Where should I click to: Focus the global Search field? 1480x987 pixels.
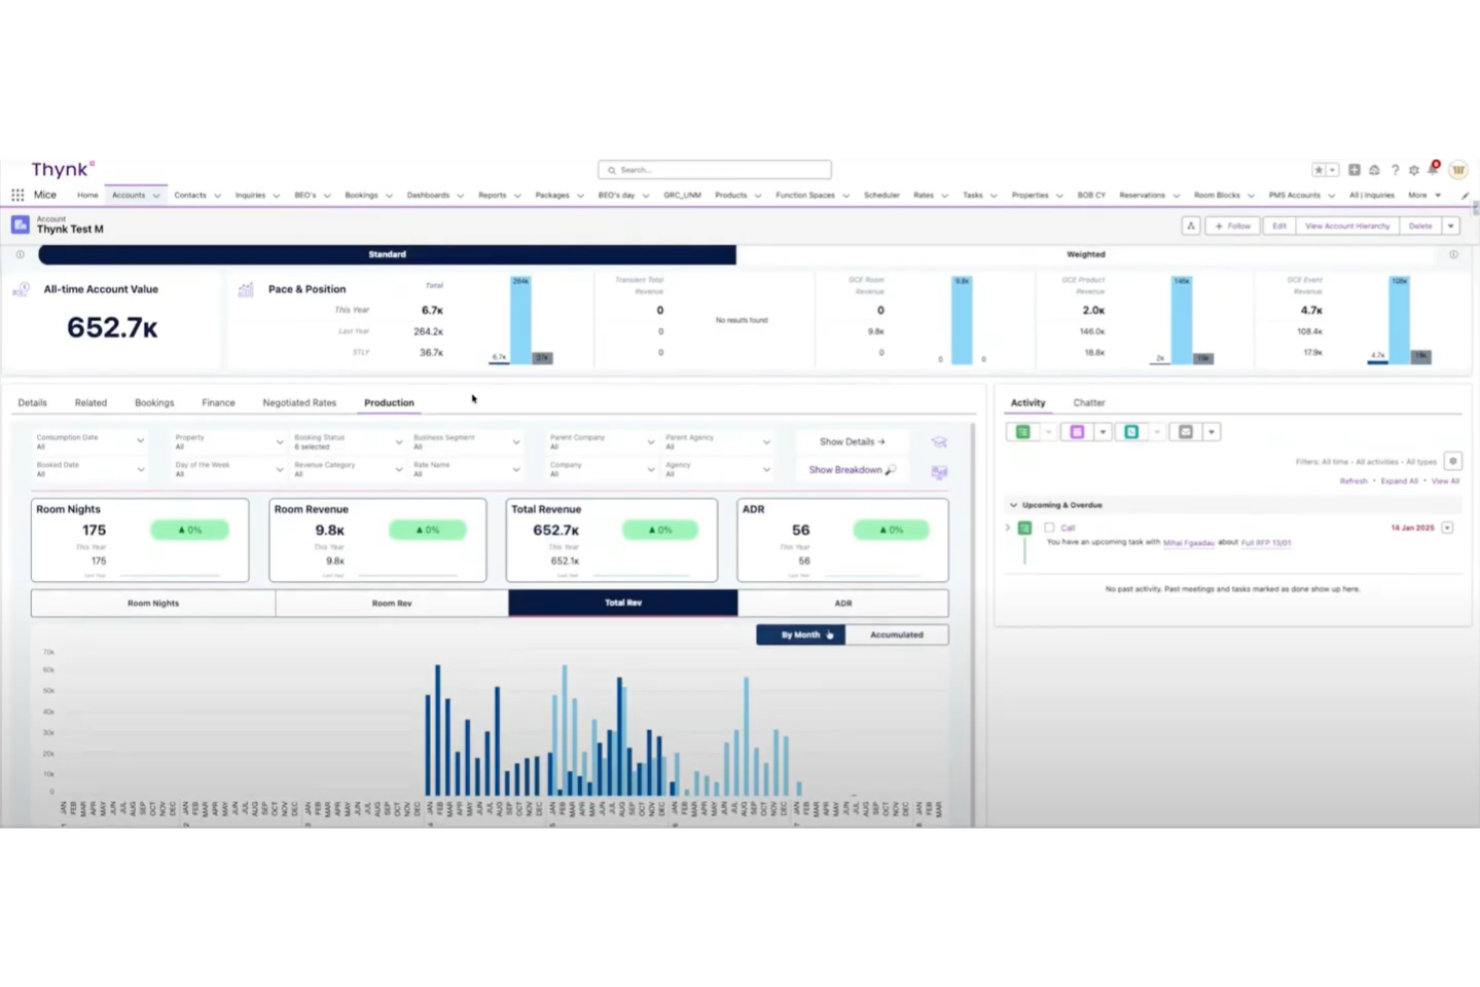pyautogui.click(x=714, y=170)
